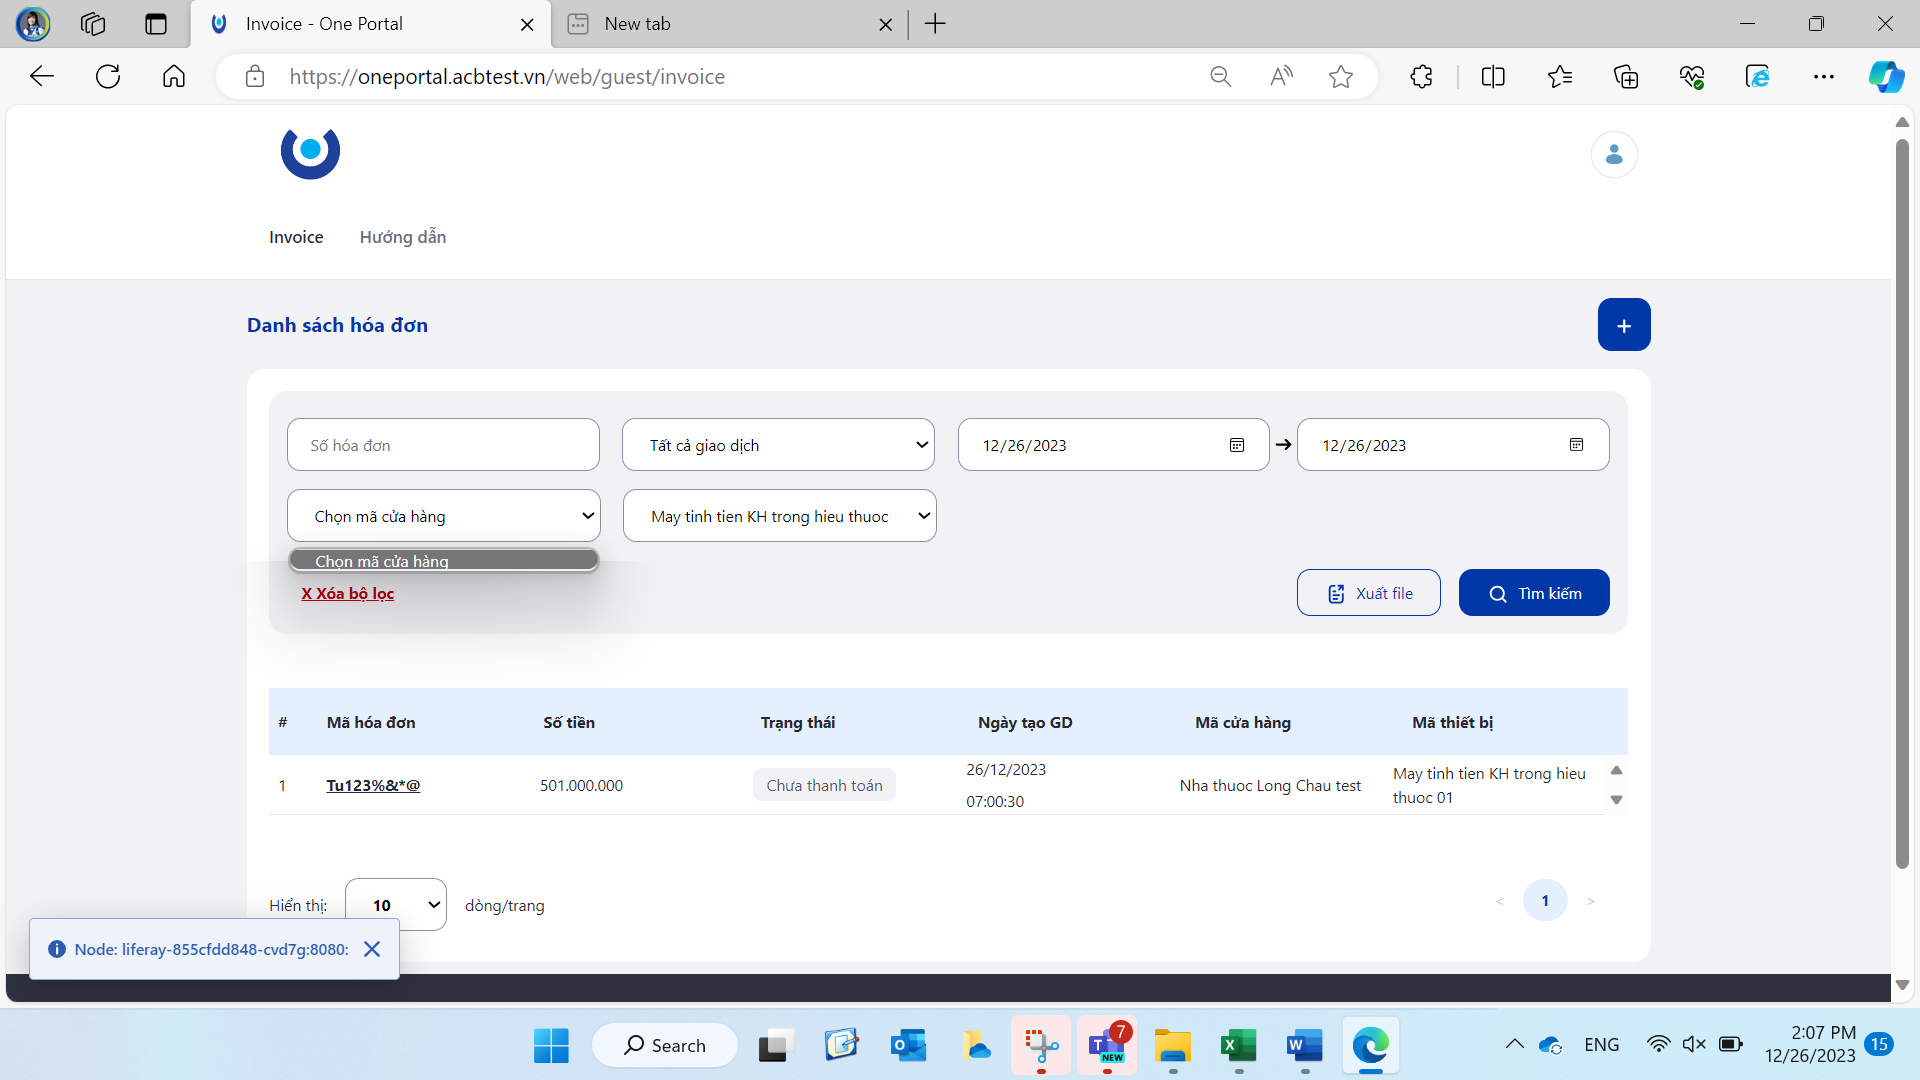This screenshot has width=1920, height=1080.
Task: Open the Invoice menu tab
Action: click(x=297, y=236)
